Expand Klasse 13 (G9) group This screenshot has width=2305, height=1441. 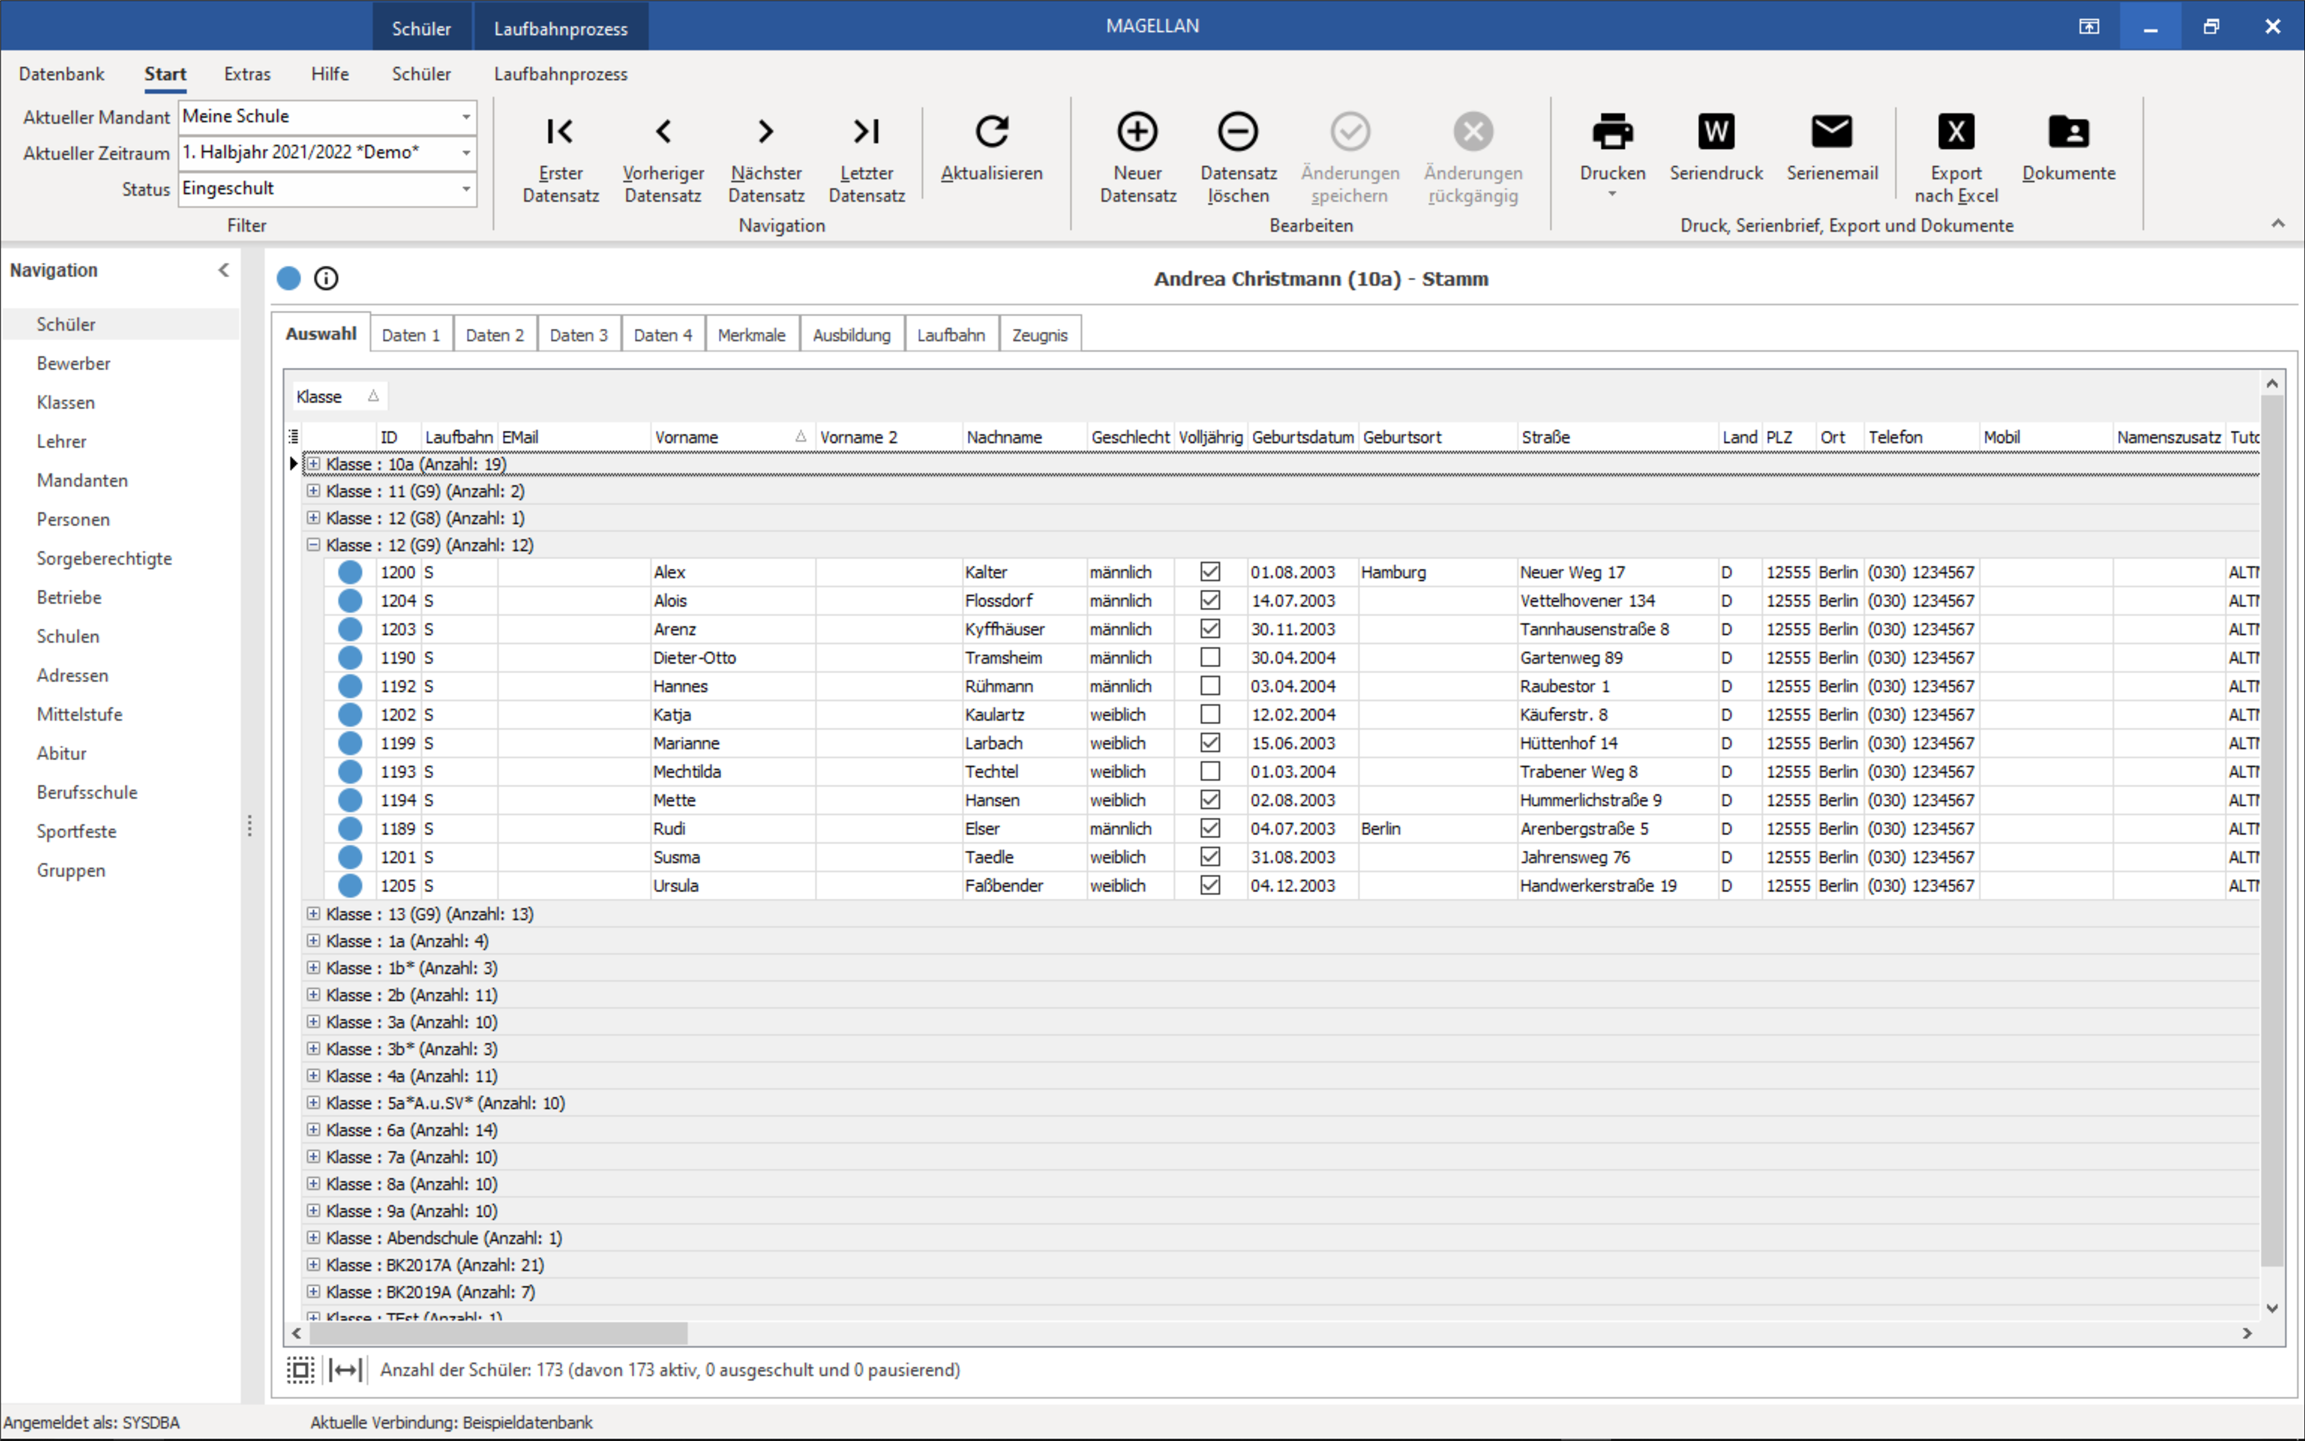click(x=313, y=914)
